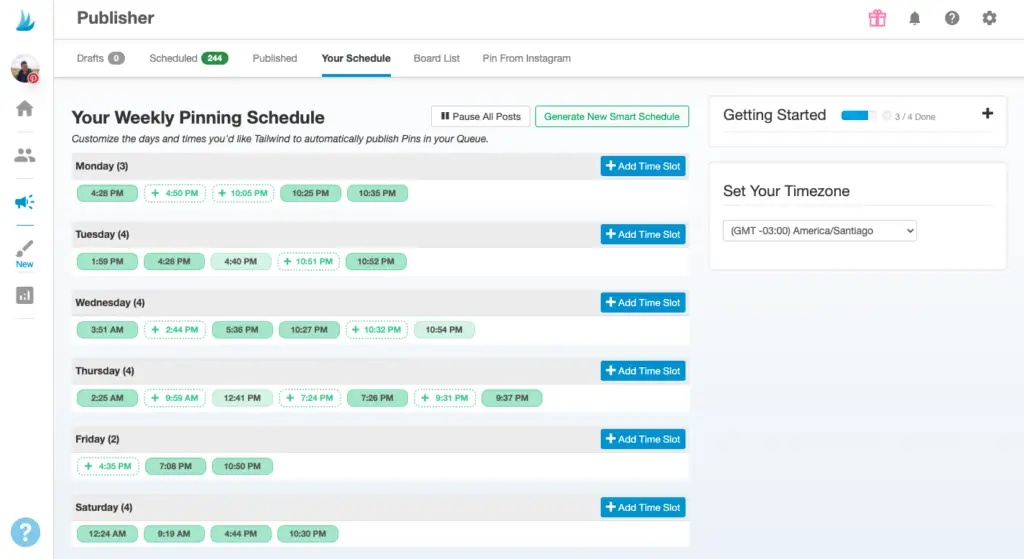Select Wednesday 10:27 PM time slot
Viewport: 1024px width, 559px height.
tap(309, 330)
